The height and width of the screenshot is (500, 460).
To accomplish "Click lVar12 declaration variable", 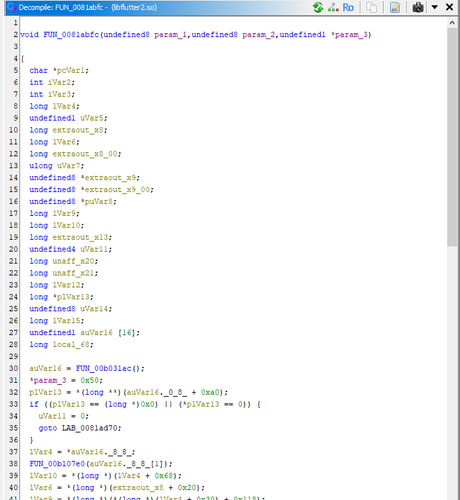I will pos(66,285).
